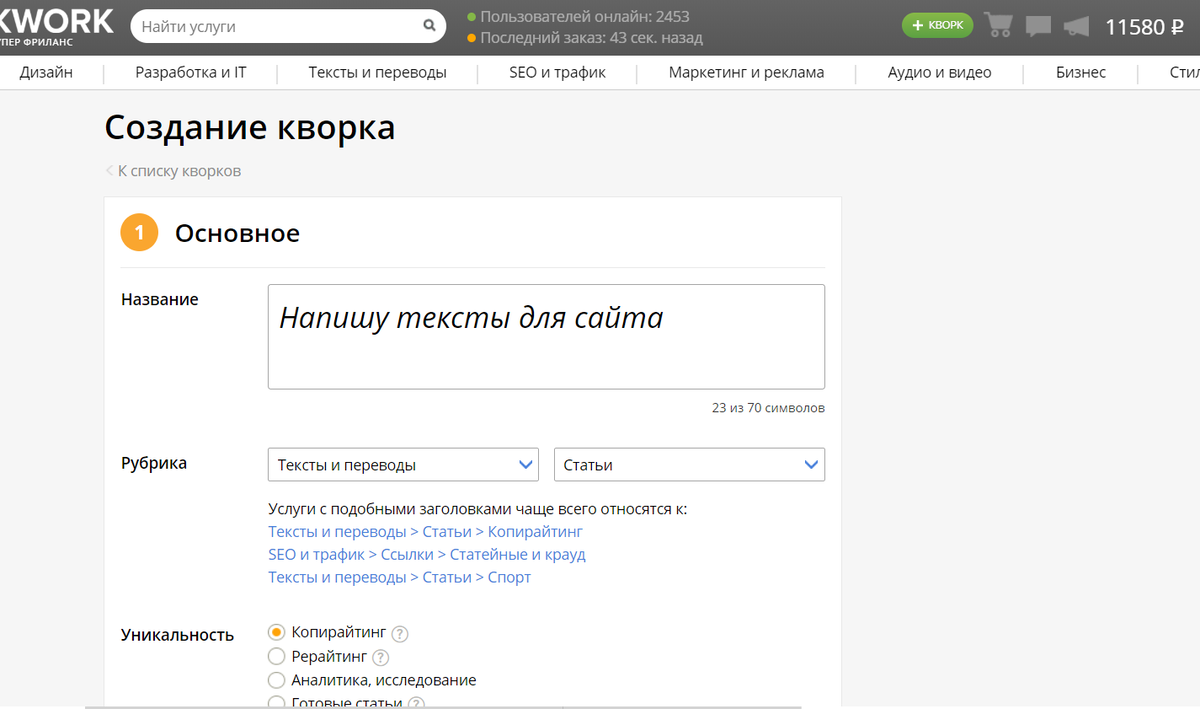Click the К списку кворков link
Viewport: 1200px width, 709px height.
point(180,170)
